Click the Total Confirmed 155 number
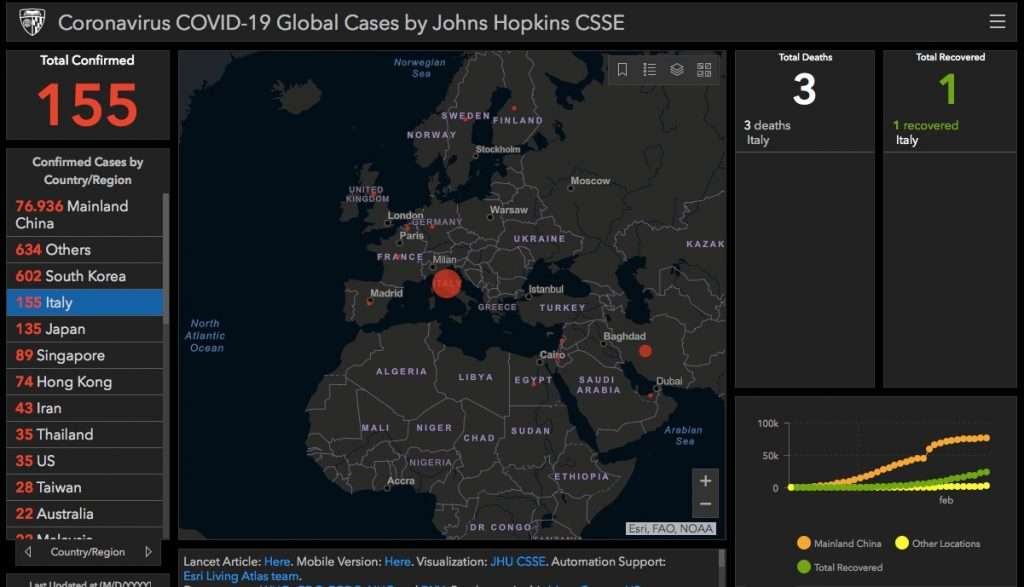 (88, 104)
